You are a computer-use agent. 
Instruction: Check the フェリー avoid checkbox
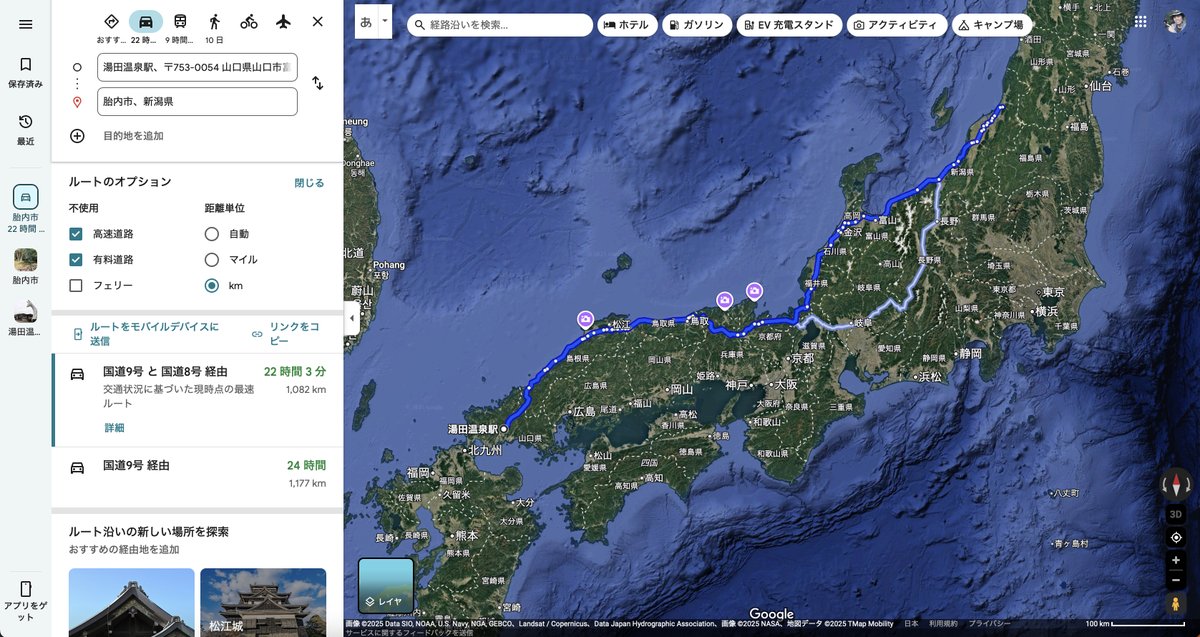(76, 285)
